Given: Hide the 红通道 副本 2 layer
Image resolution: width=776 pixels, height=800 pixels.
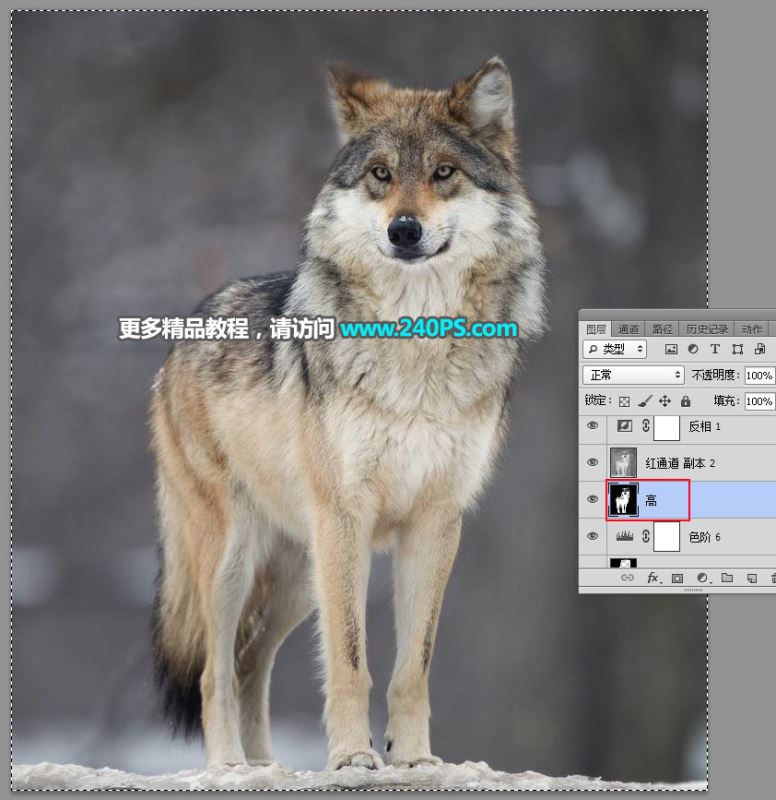Looking at the screenshot, I should pos(592,462).
